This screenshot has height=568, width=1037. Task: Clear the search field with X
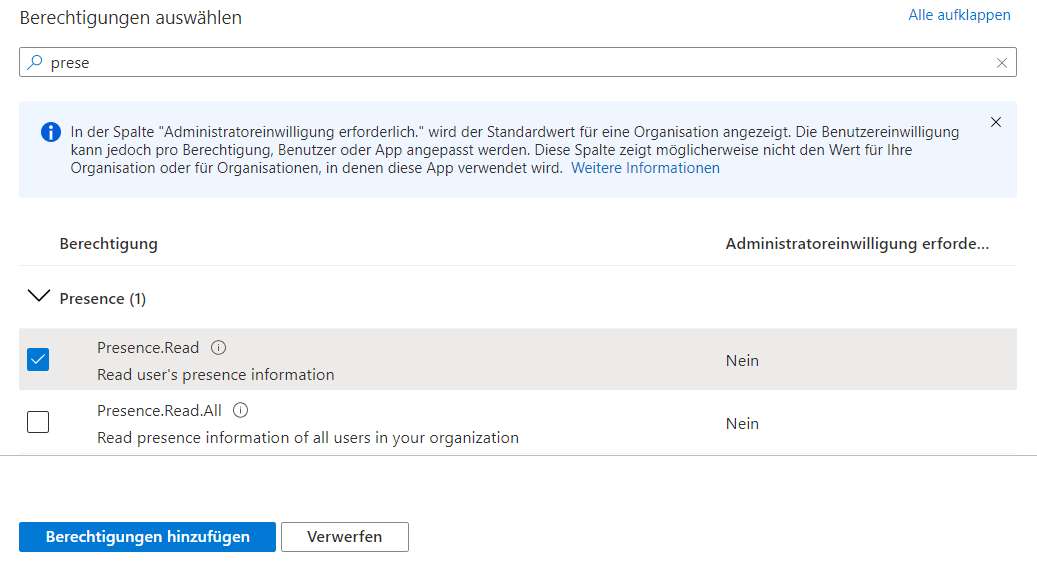(x=1001, y=63)
